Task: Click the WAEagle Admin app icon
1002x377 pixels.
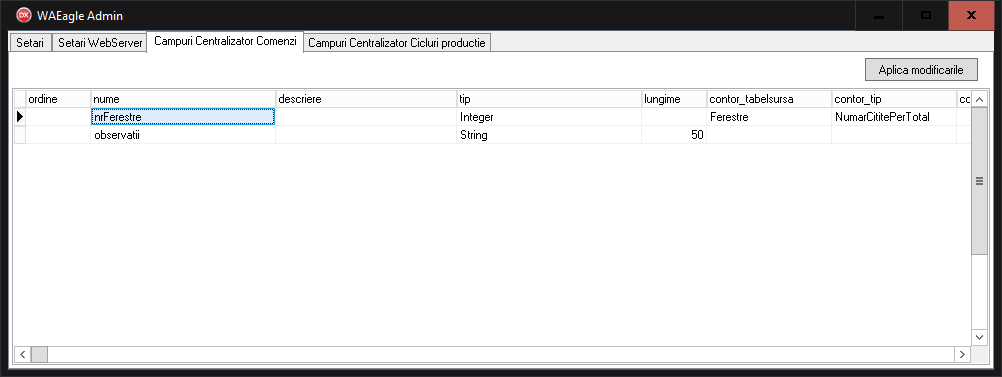Action: (24, 15)
